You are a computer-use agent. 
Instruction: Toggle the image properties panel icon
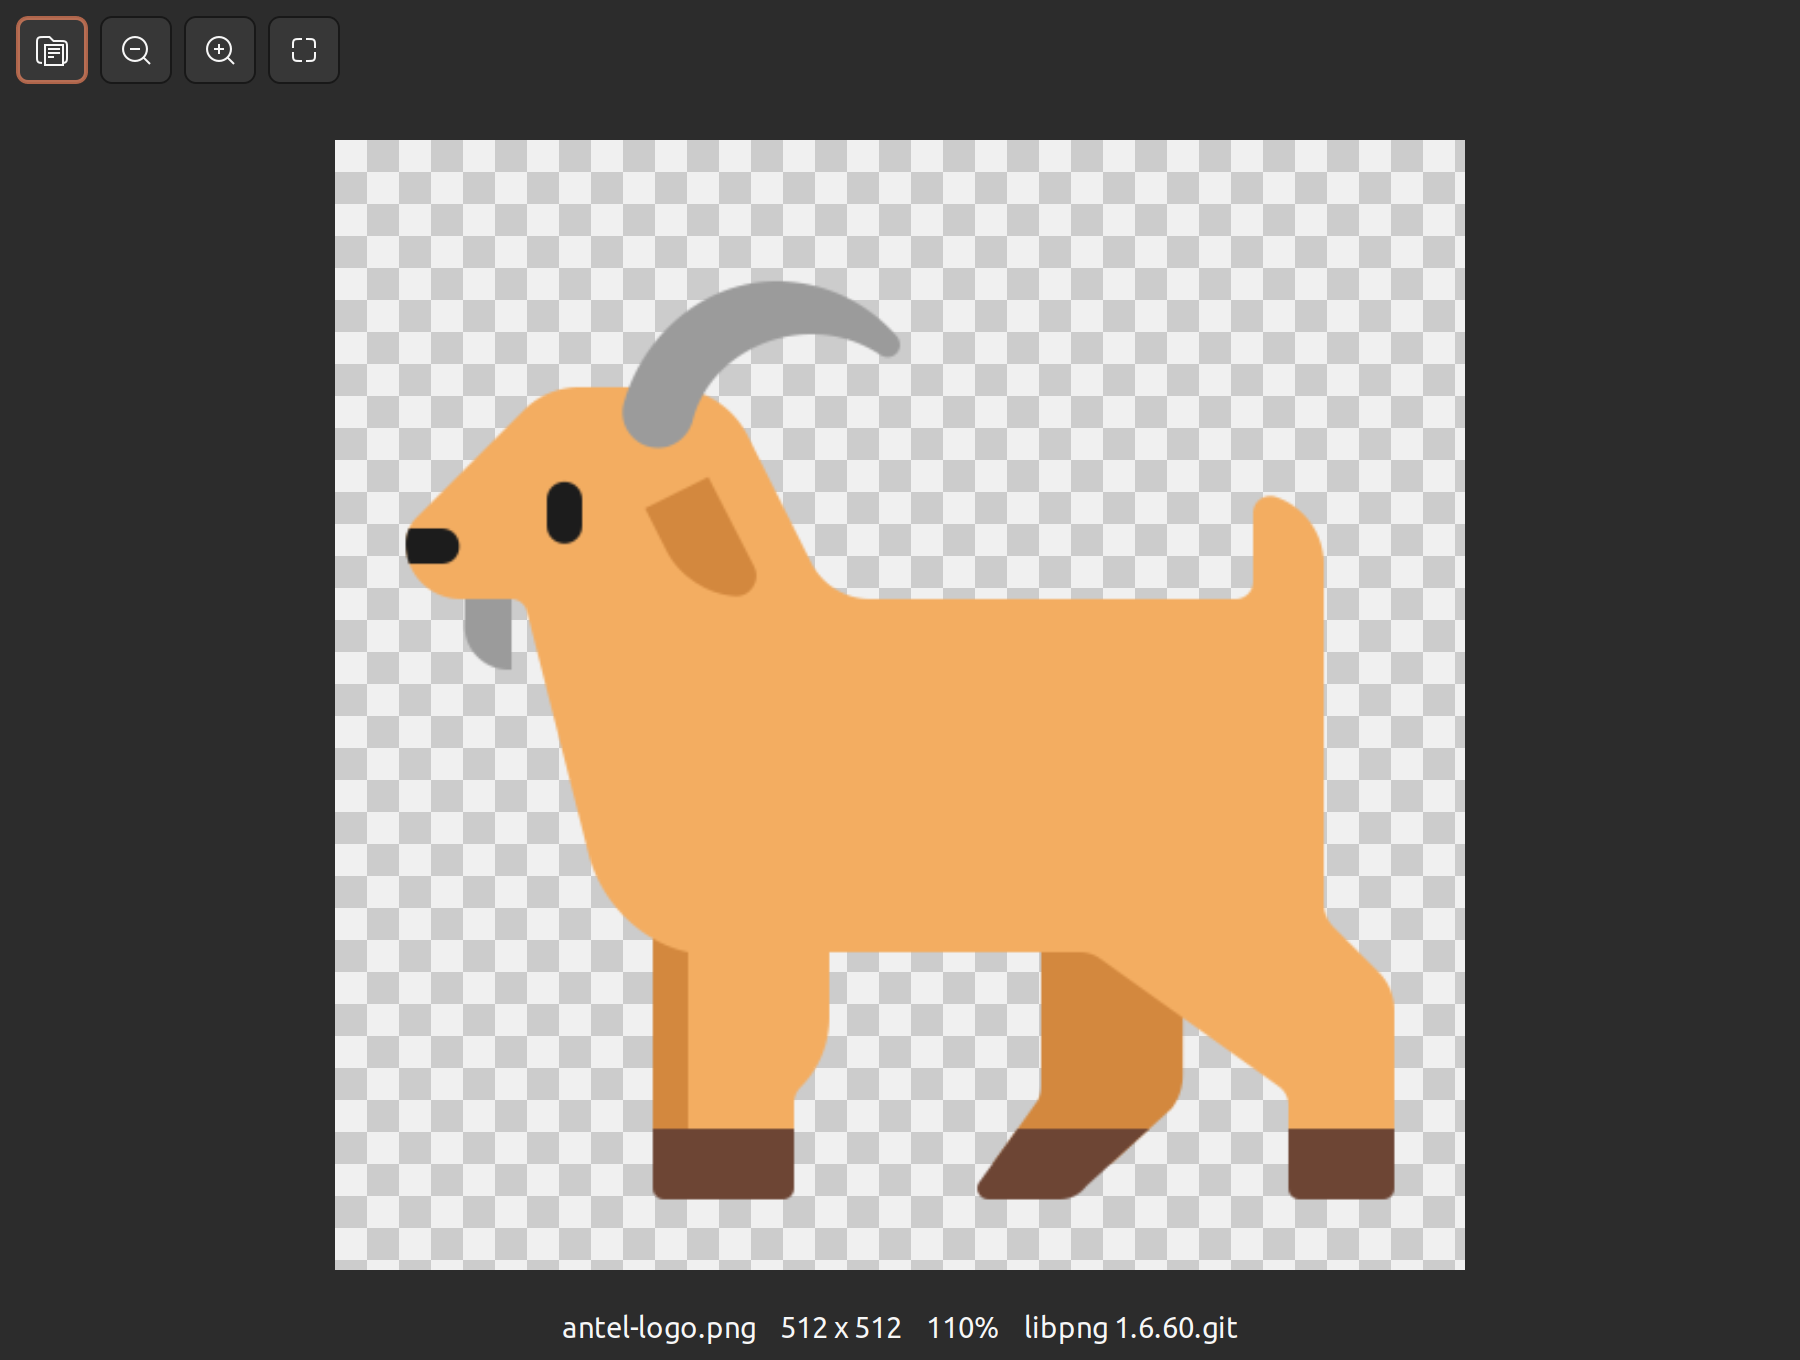(x=52, y=50)
